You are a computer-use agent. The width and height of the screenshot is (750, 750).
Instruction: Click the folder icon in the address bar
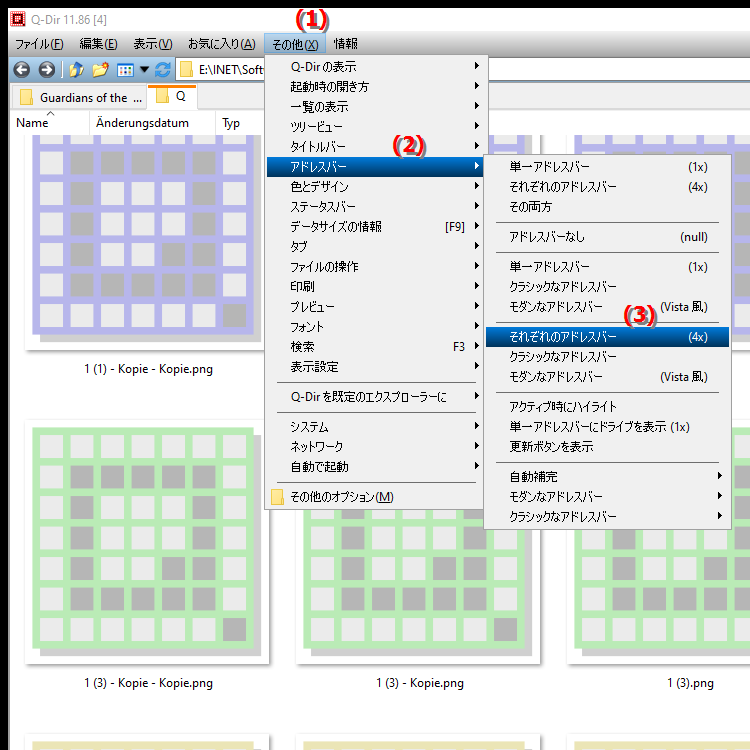tap(186, 70)
